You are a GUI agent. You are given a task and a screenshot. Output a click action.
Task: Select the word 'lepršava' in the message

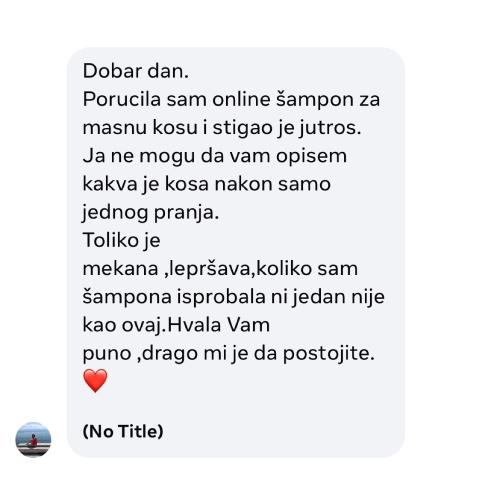point(210,269)
